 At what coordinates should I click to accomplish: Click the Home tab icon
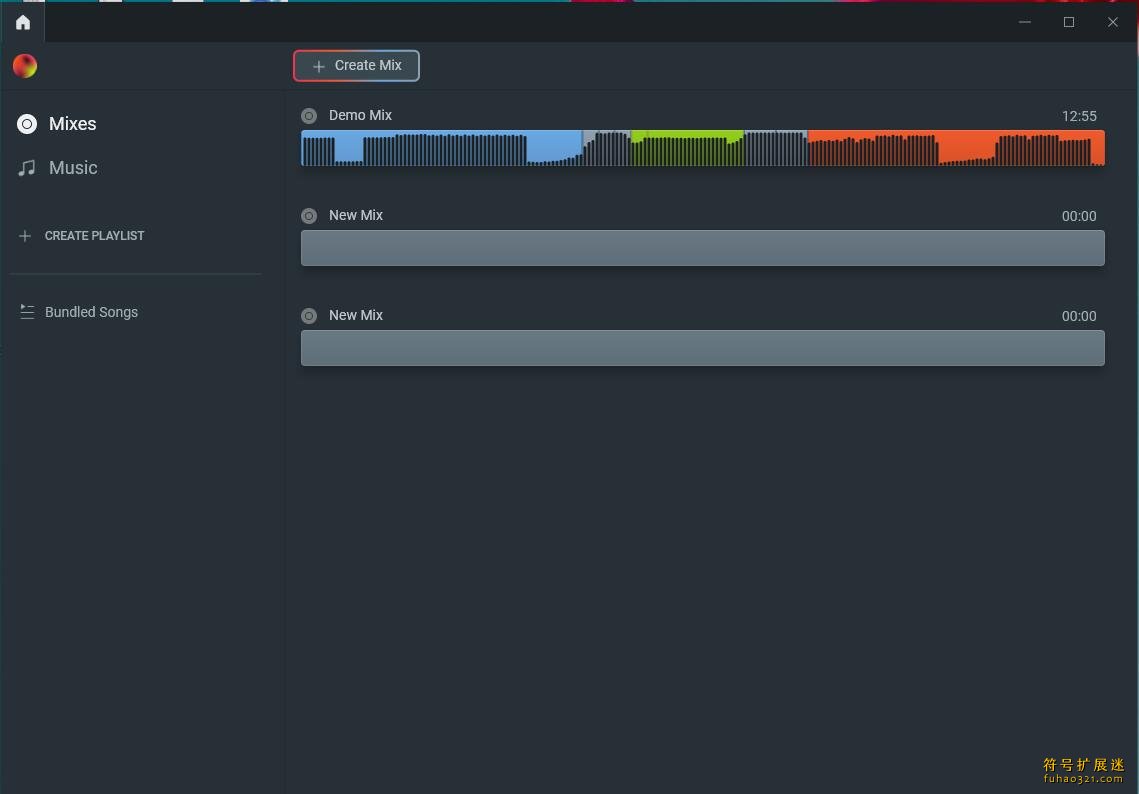tap(22, 22)
